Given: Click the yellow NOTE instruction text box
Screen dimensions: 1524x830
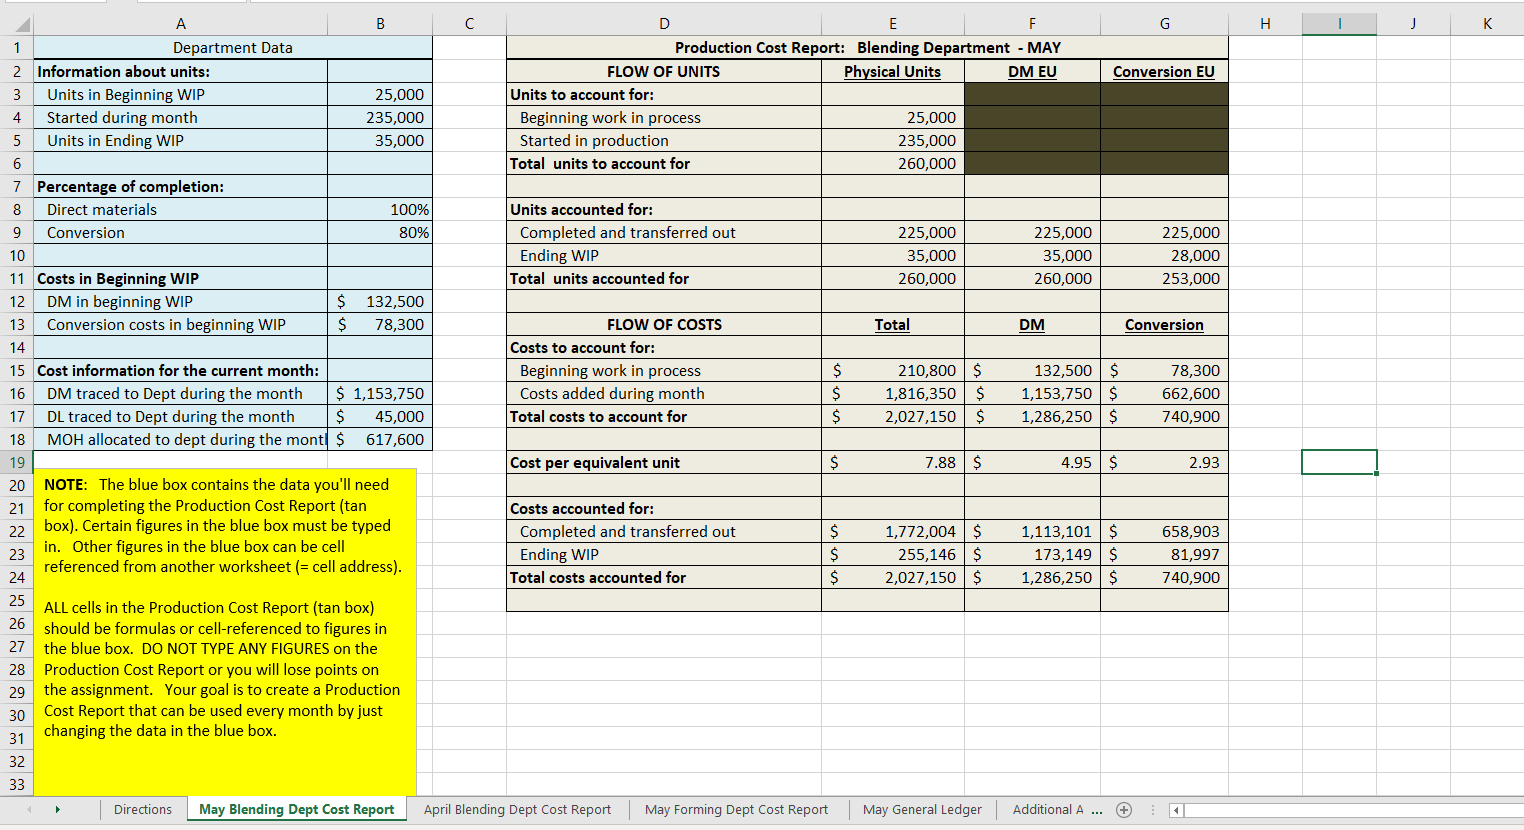Looking at the screenshot, I should [225, 632].
